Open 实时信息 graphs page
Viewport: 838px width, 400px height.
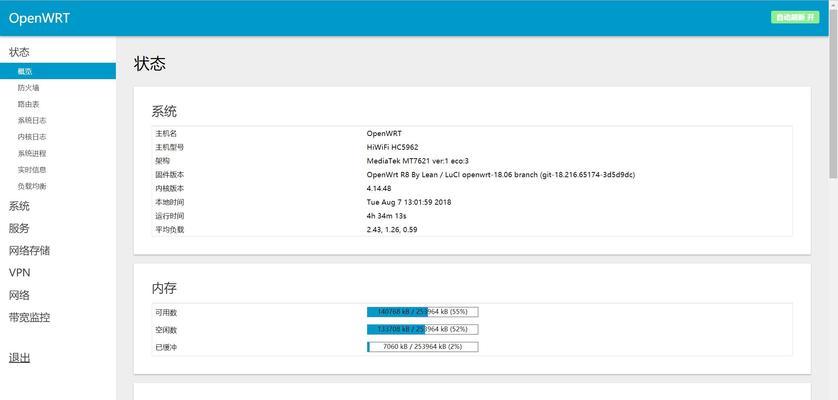pos(32,170)
